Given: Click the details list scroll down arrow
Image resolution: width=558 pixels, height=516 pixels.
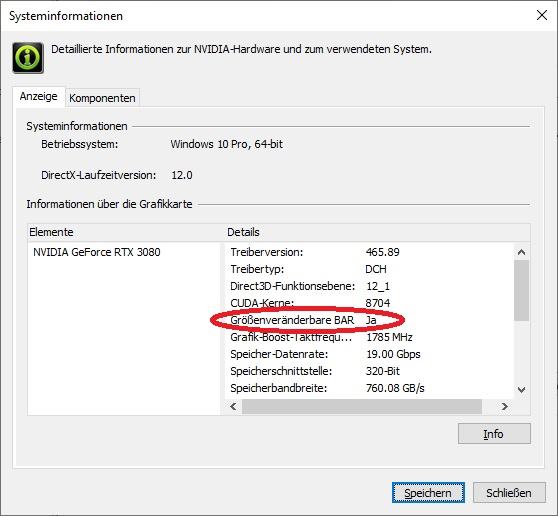Looking at the screenshot, I should (522, 390).
